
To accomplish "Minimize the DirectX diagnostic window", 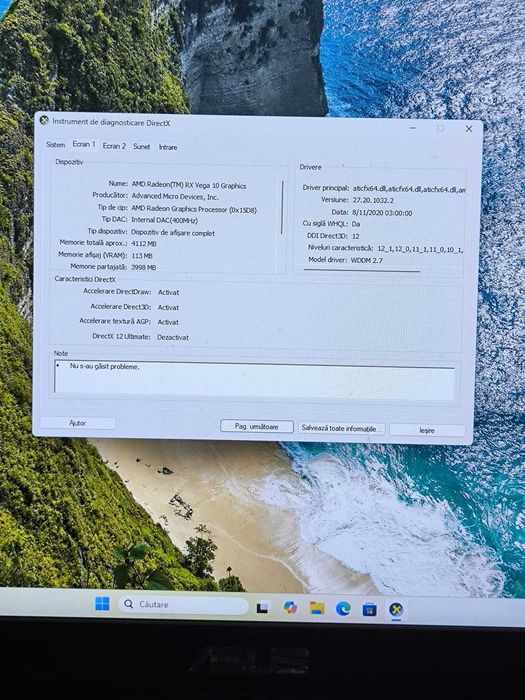I will point(412,128).
